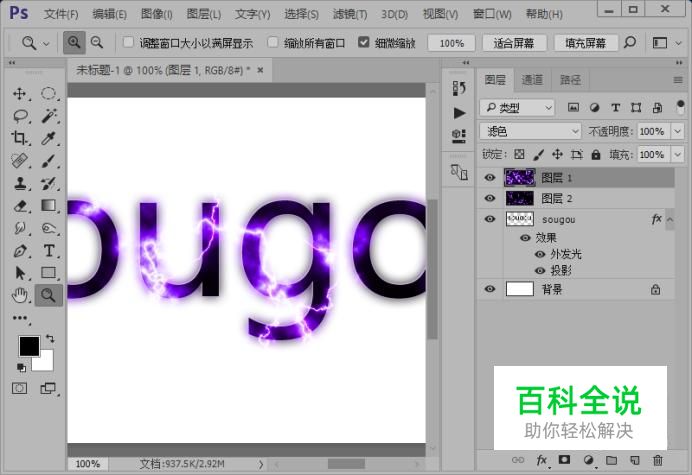Select the Horizontal Type tool

pyautogui.click(x=48, y=251)
